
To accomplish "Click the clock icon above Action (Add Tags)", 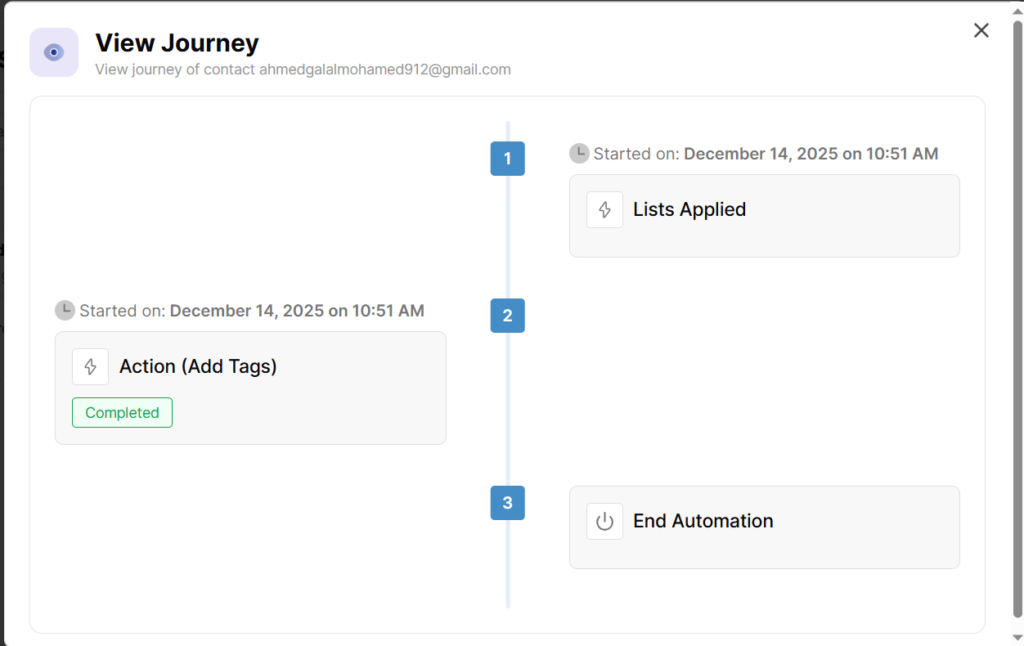I will (x=65, y=310).
